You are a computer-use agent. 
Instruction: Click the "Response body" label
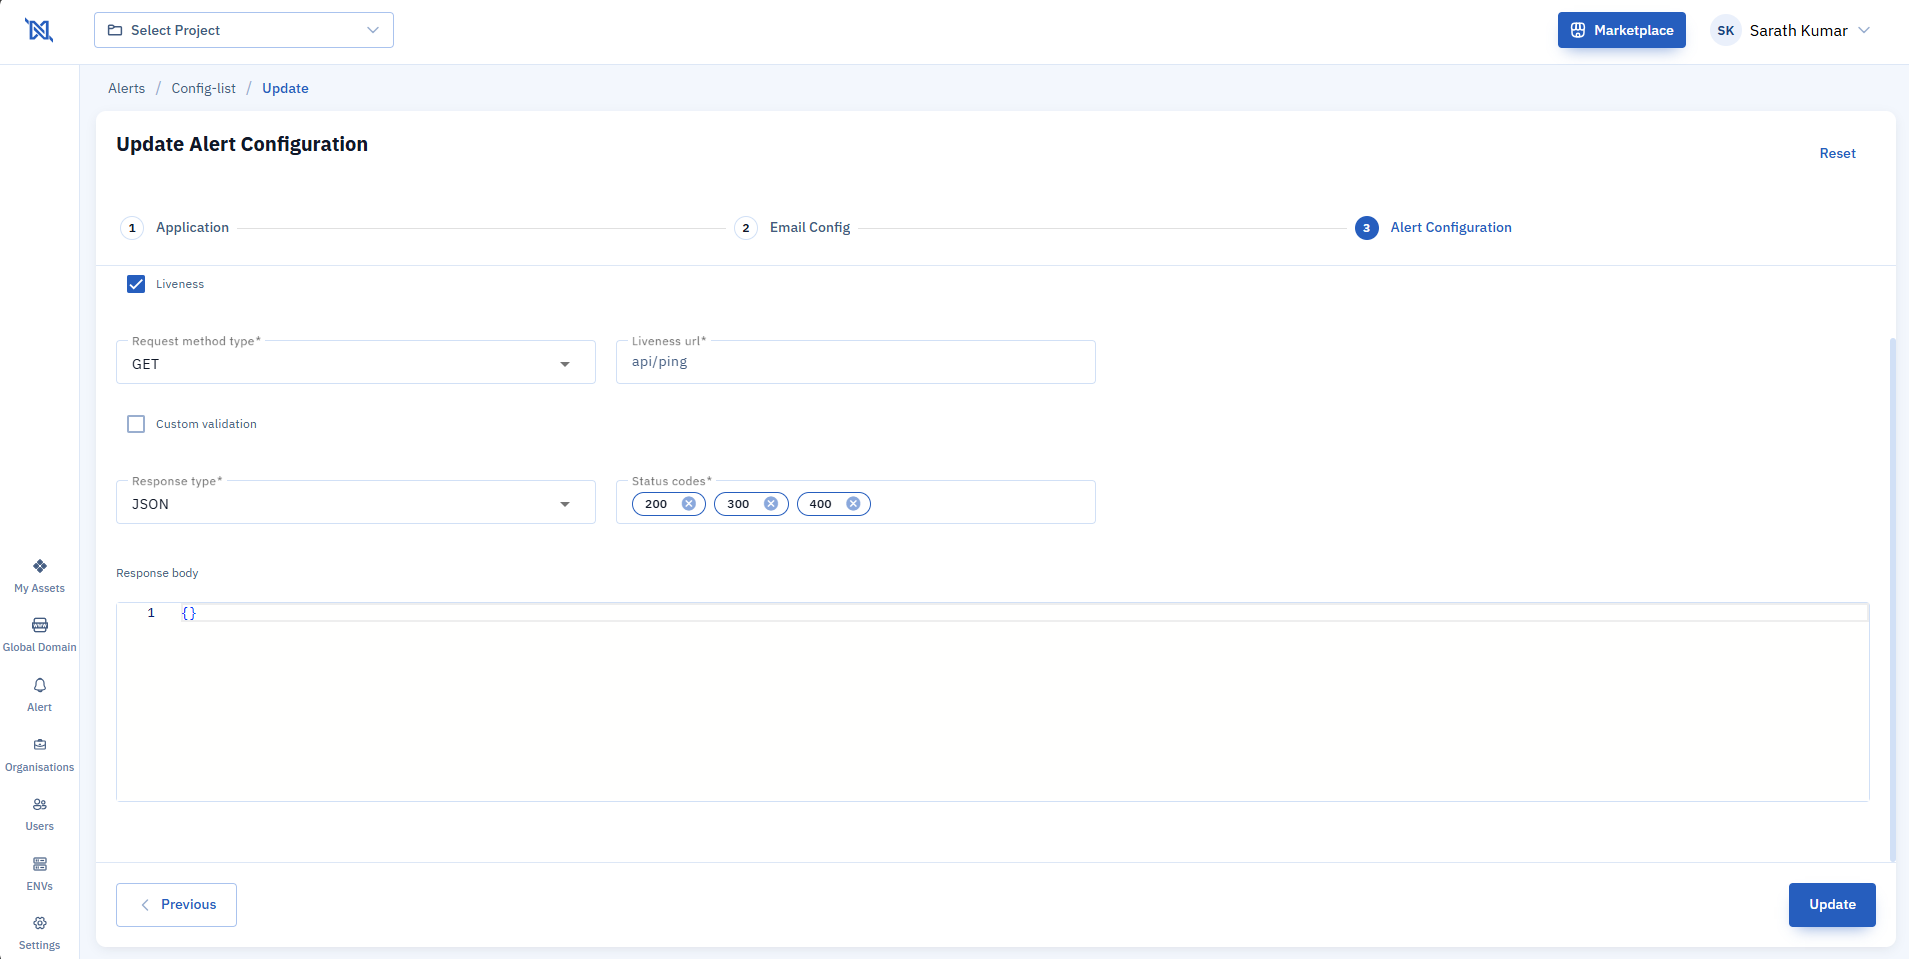[x=157, y=573]
